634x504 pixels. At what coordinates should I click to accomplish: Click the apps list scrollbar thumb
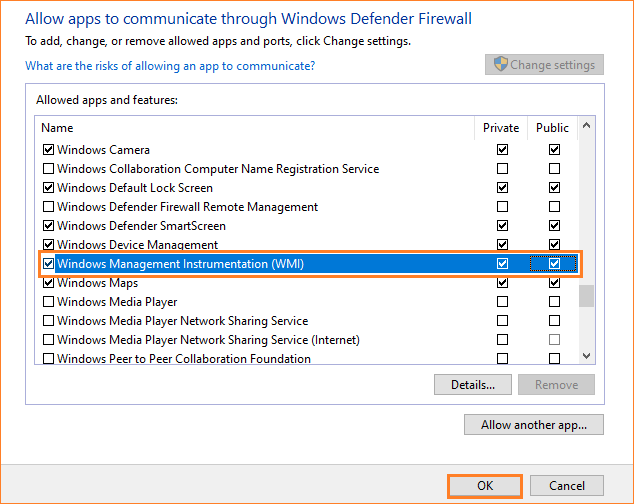point(586,296)
